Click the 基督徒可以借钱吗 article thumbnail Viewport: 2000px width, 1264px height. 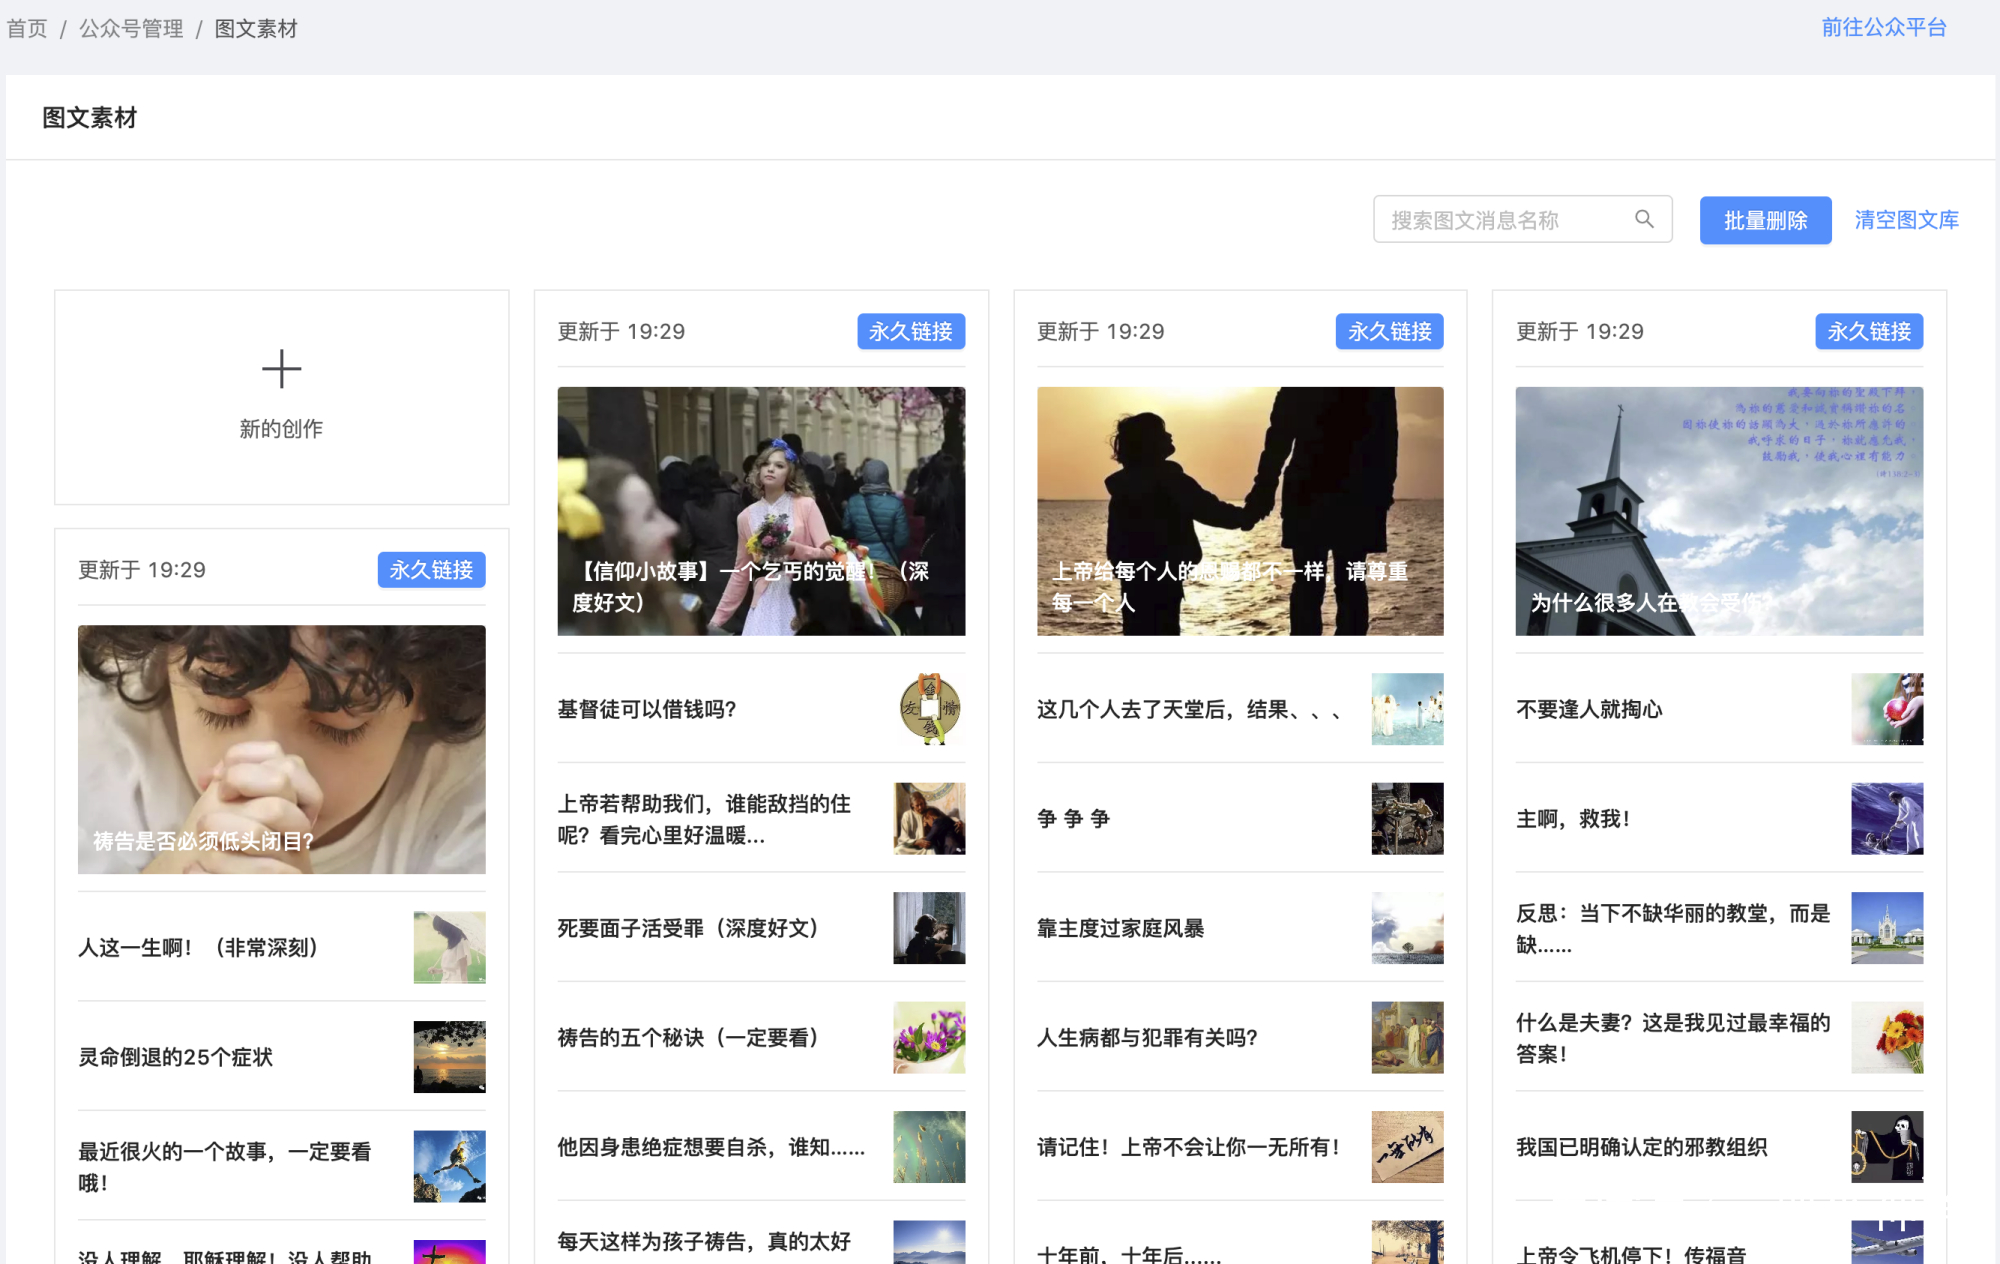(x=928, y=709)
